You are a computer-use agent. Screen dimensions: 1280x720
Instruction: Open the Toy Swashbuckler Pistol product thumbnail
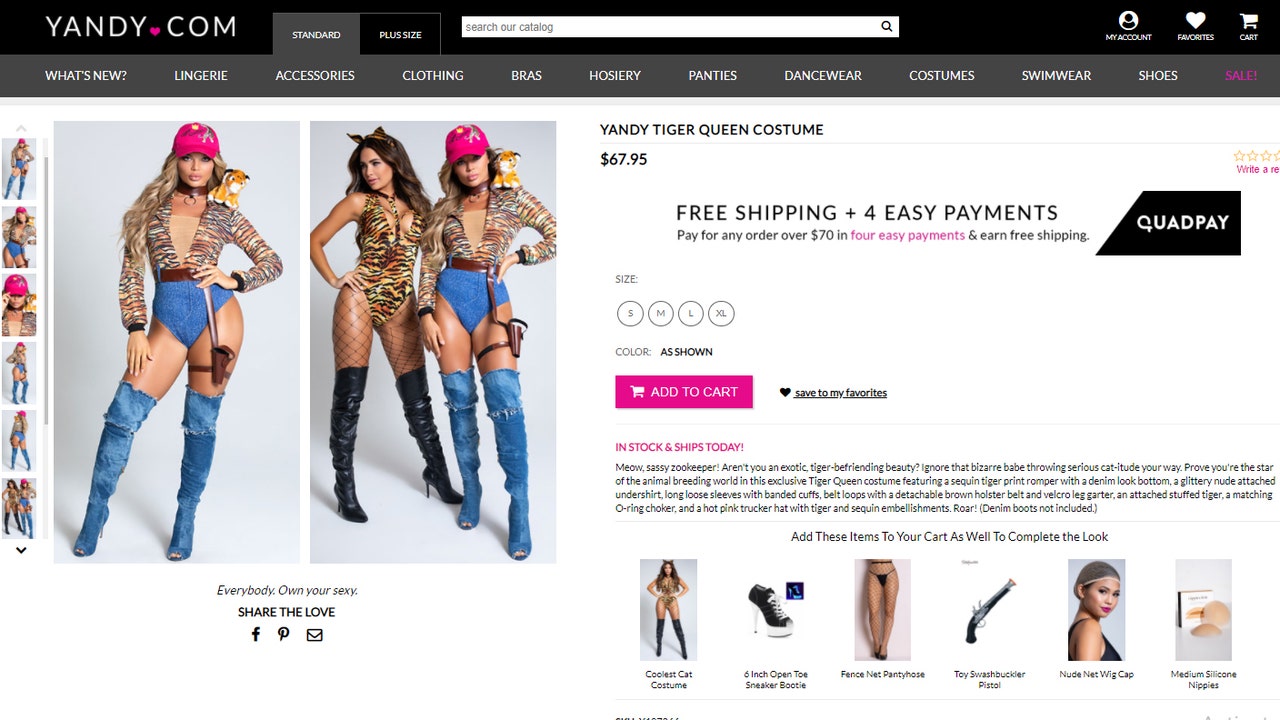click(989, 610)
